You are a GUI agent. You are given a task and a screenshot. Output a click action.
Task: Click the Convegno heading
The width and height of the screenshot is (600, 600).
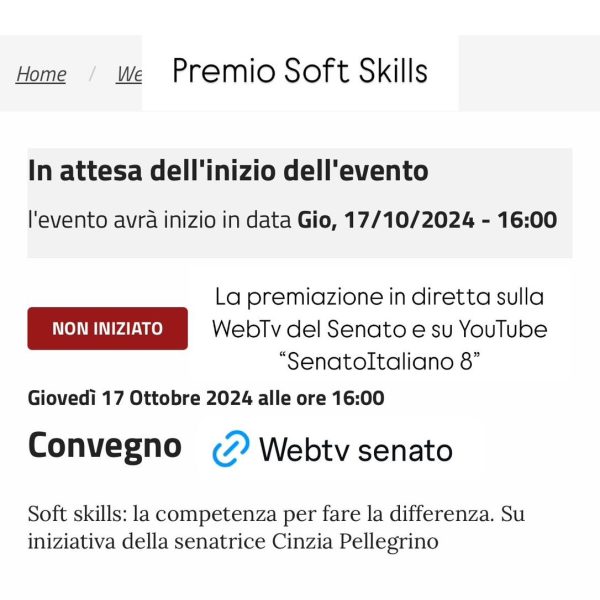coord(104,447)
